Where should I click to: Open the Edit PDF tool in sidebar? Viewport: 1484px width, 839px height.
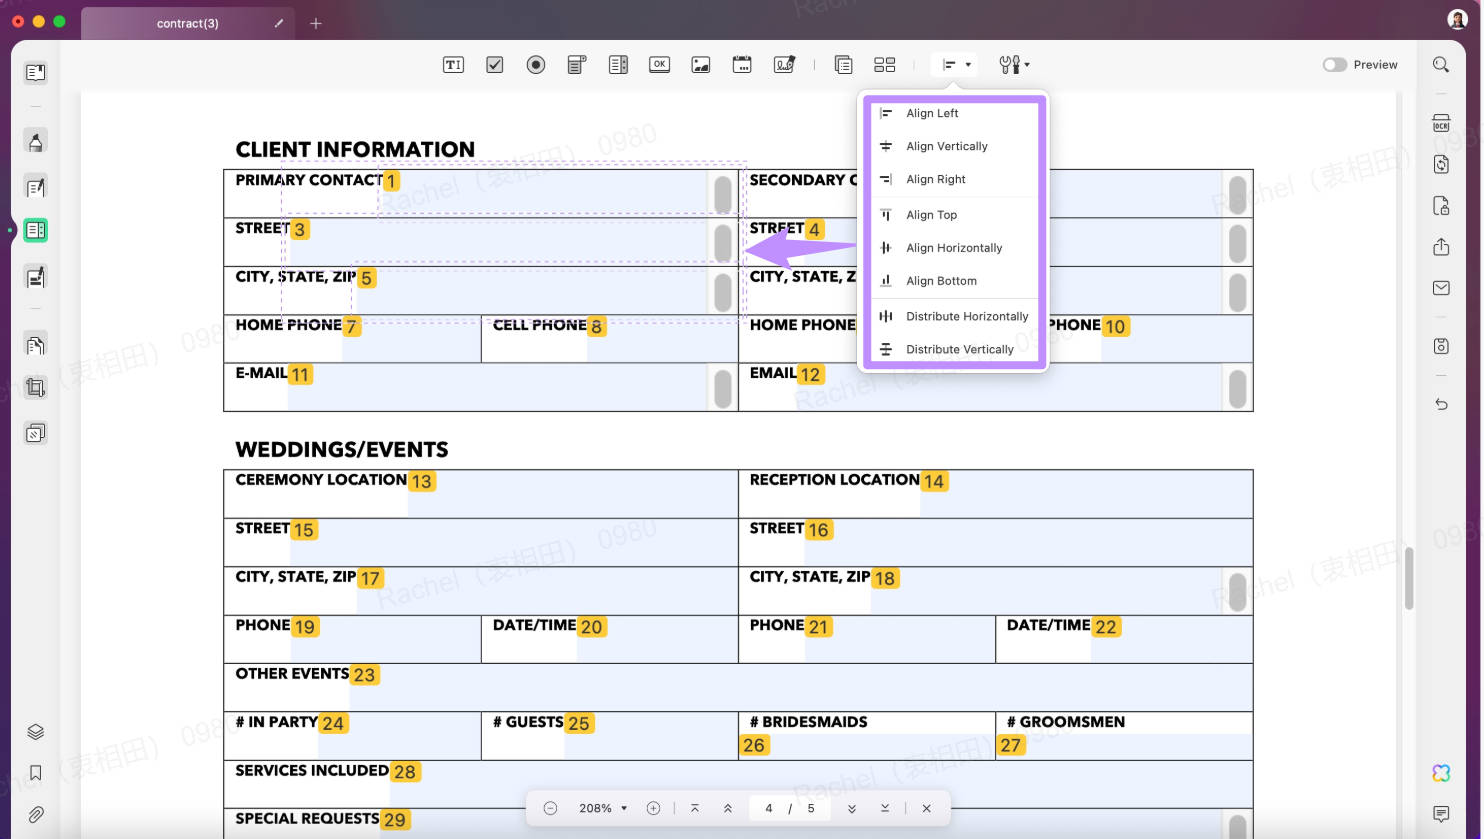35,187
